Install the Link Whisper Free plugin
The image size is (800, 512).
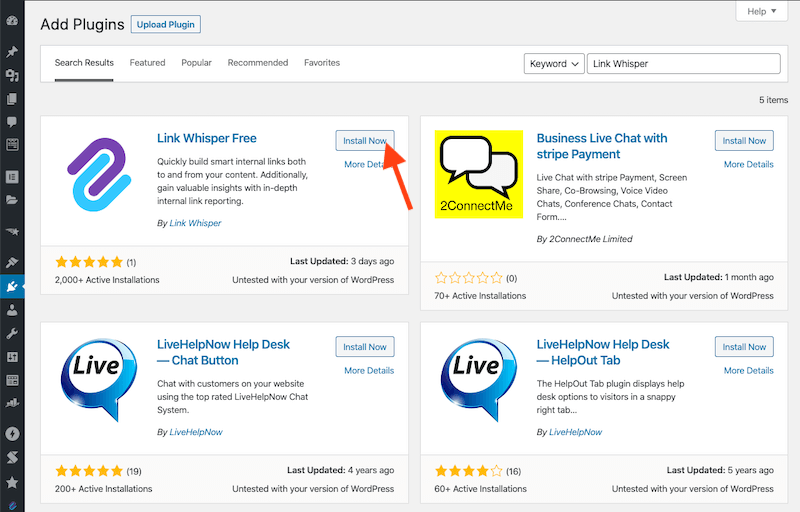(365, 141)
